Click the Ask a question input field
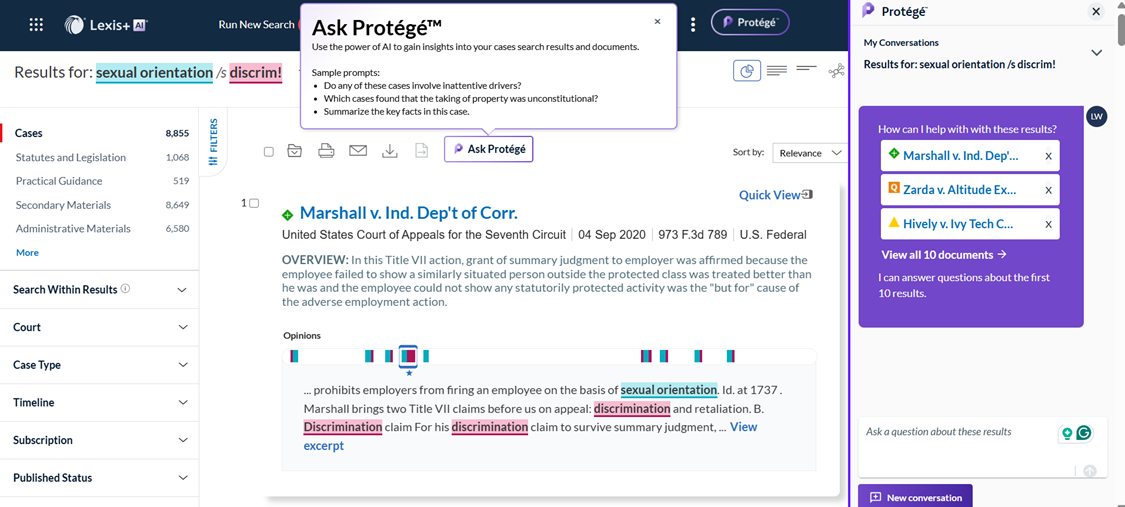The image size is (1125, 507). tap(961, 447)
